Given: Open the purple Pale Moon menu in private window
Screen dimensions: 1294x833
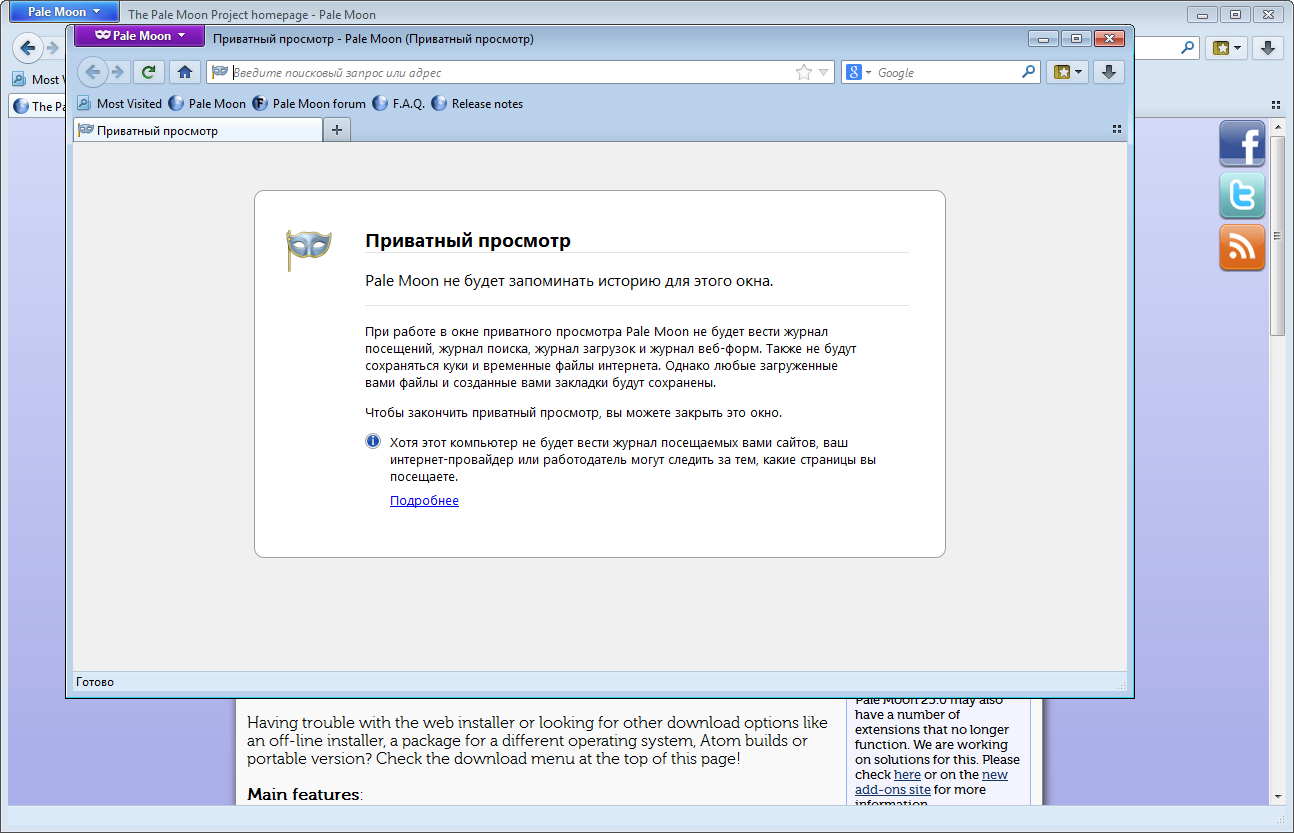Looking at the screenshot, I should point(140,36).
